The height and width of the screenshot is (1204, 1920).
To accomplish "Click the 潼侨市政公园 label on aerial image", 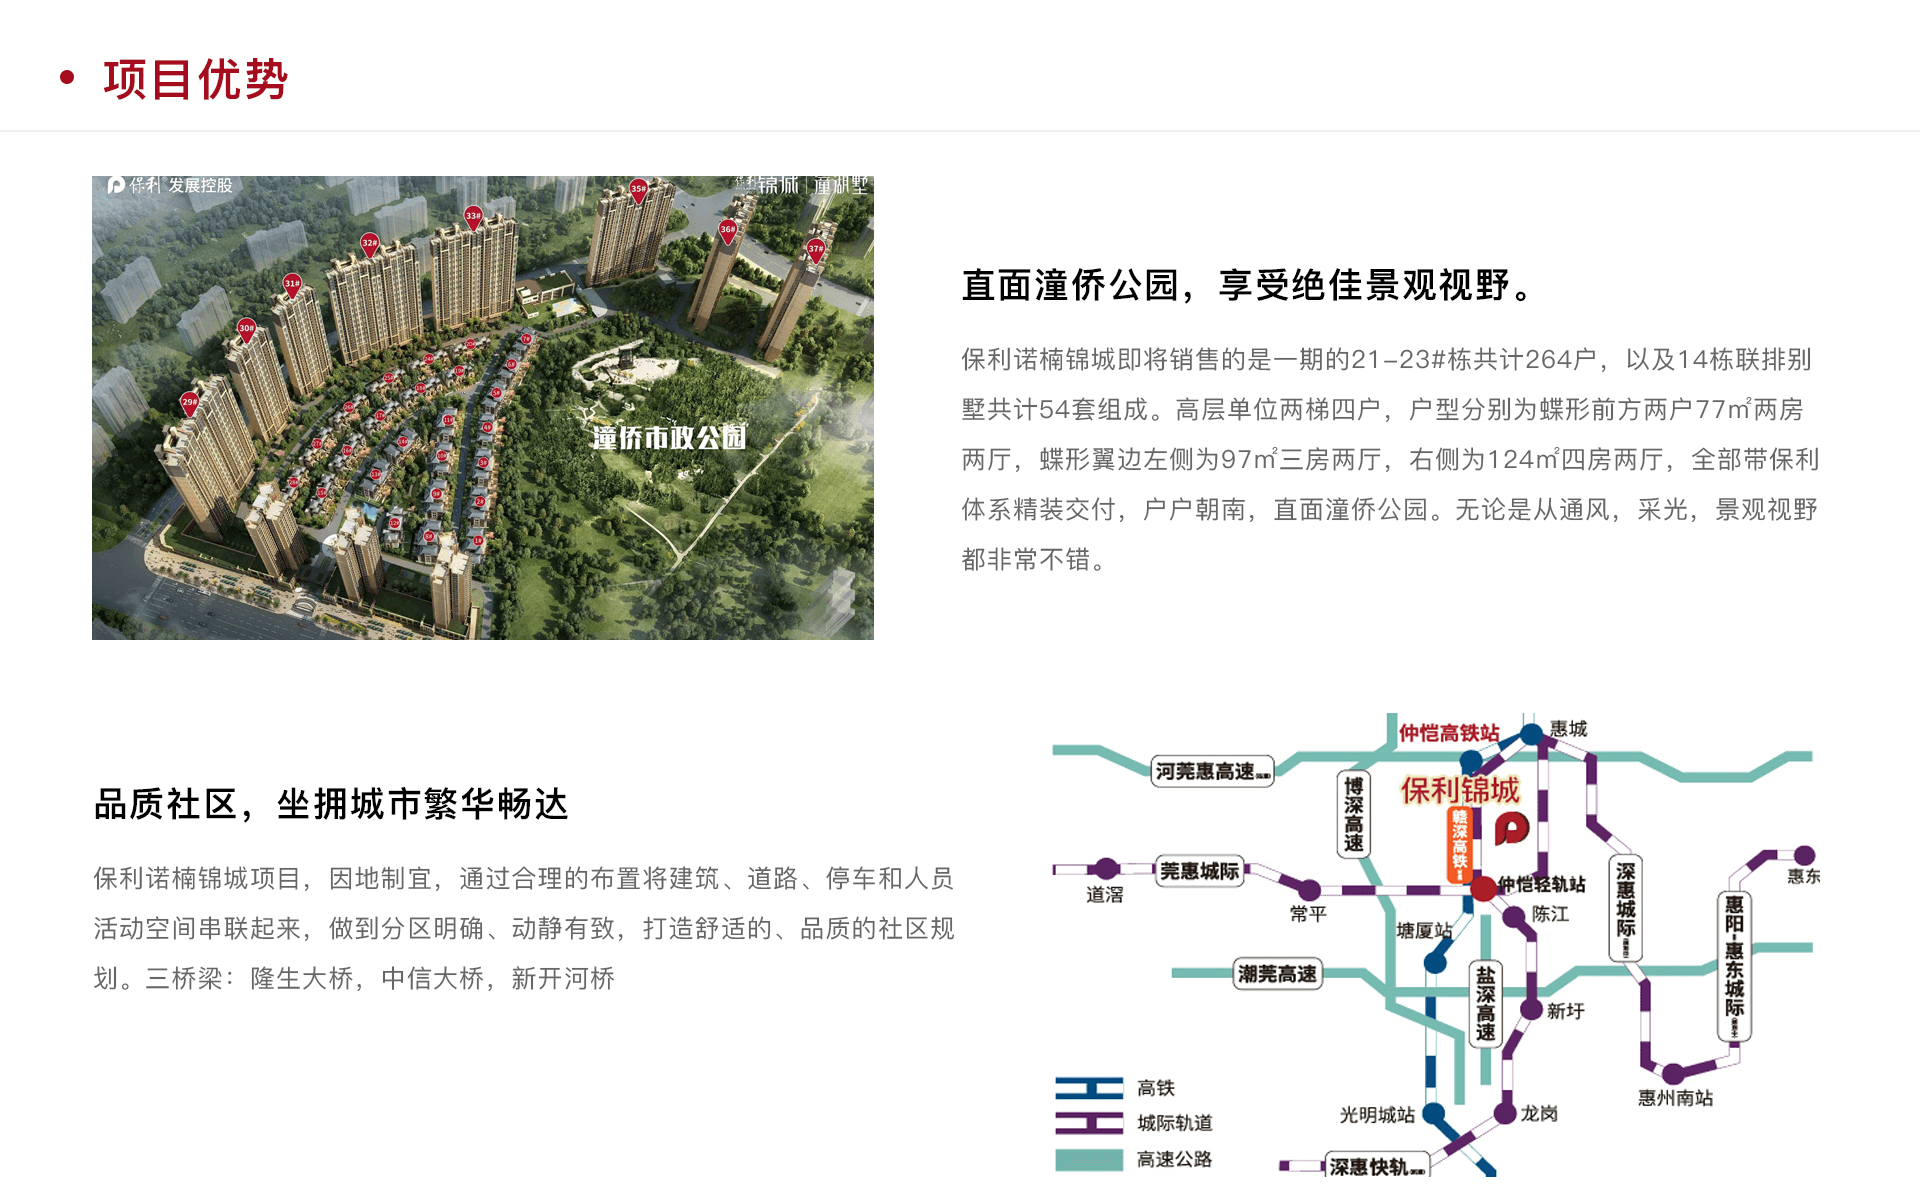I will (x=669, y=438).
